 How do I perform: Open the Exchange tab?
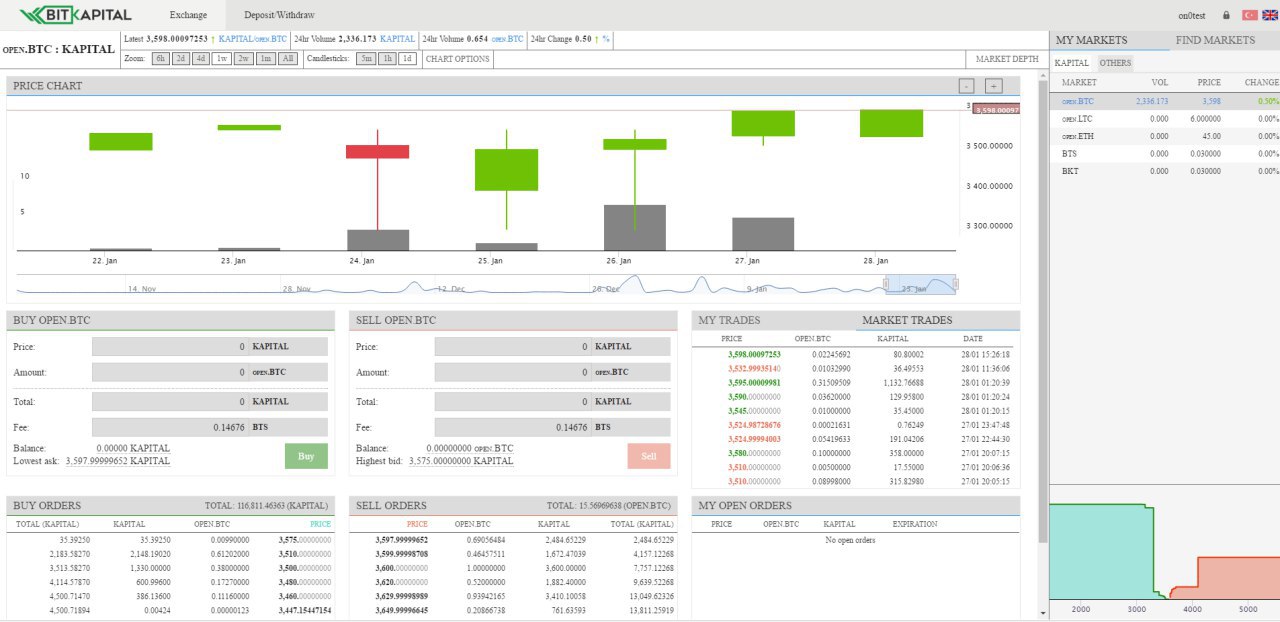[188, 15]
